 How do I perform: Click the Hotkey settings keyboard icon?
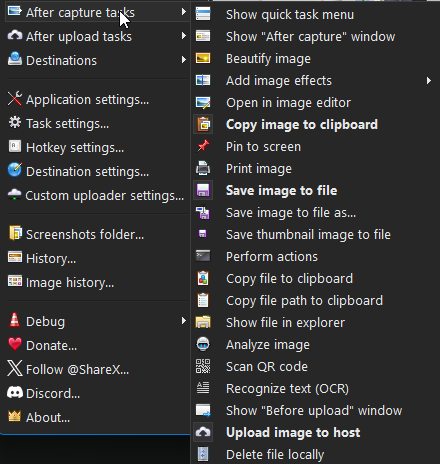15,146
